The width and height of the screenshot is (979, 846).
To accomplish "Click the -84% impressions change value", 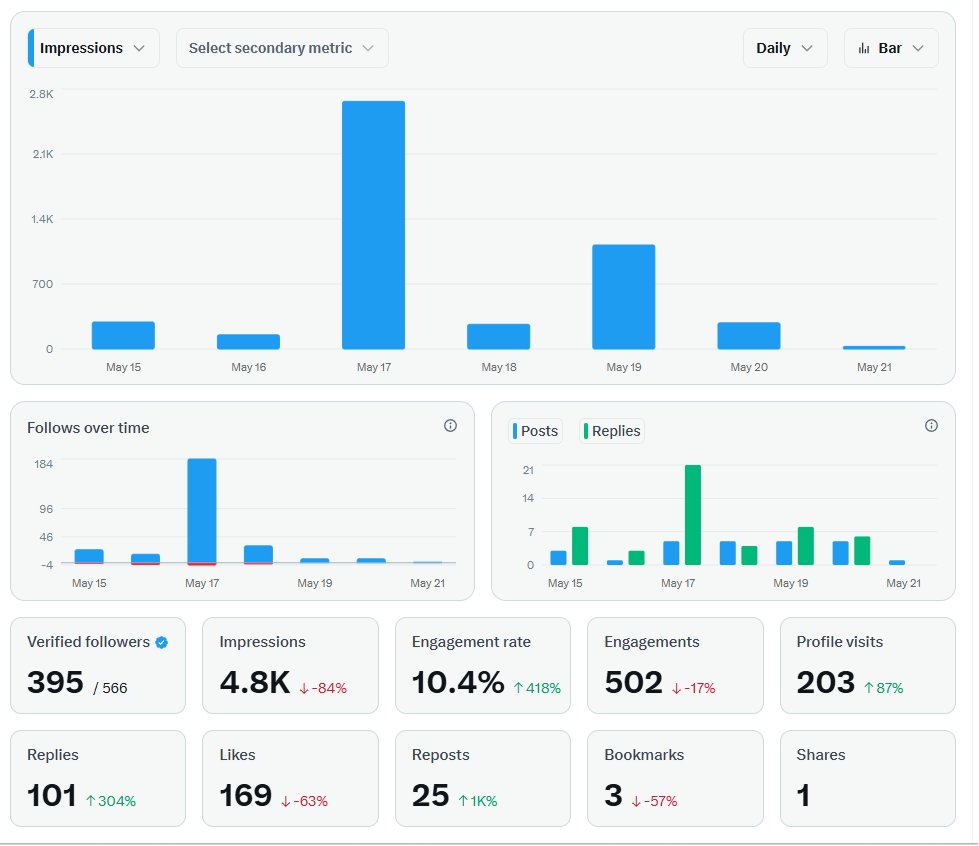I will pos(323,688).
